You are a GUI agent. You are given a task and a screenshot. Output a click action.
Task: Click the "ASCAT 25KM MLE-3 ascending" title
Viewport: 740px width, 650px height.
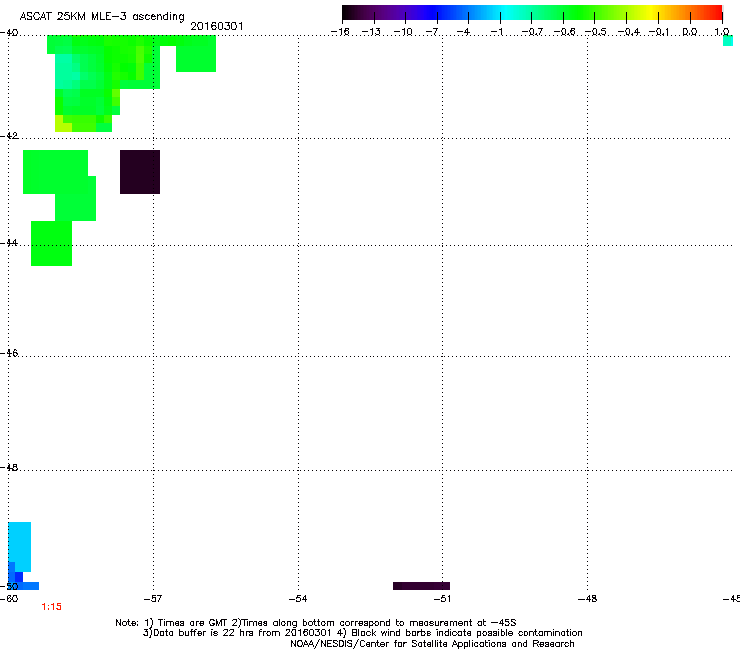[x=102, y=17]
